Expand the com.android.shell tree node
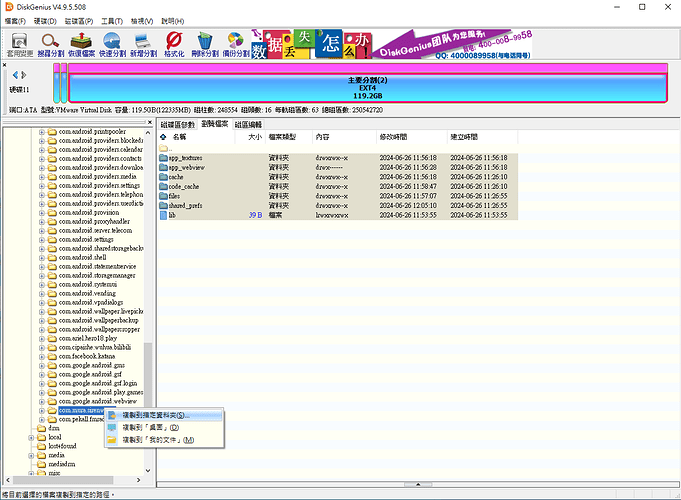This screenshot has height=500, width=681. coord(42,258)
